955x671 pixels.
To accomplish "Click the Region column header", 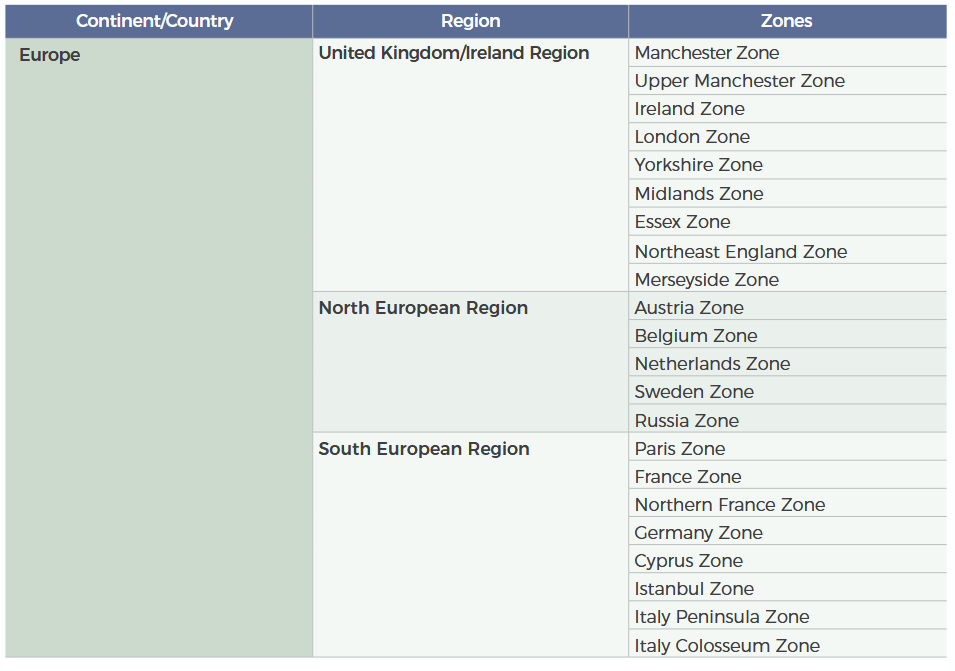I will tap(470, 21).
